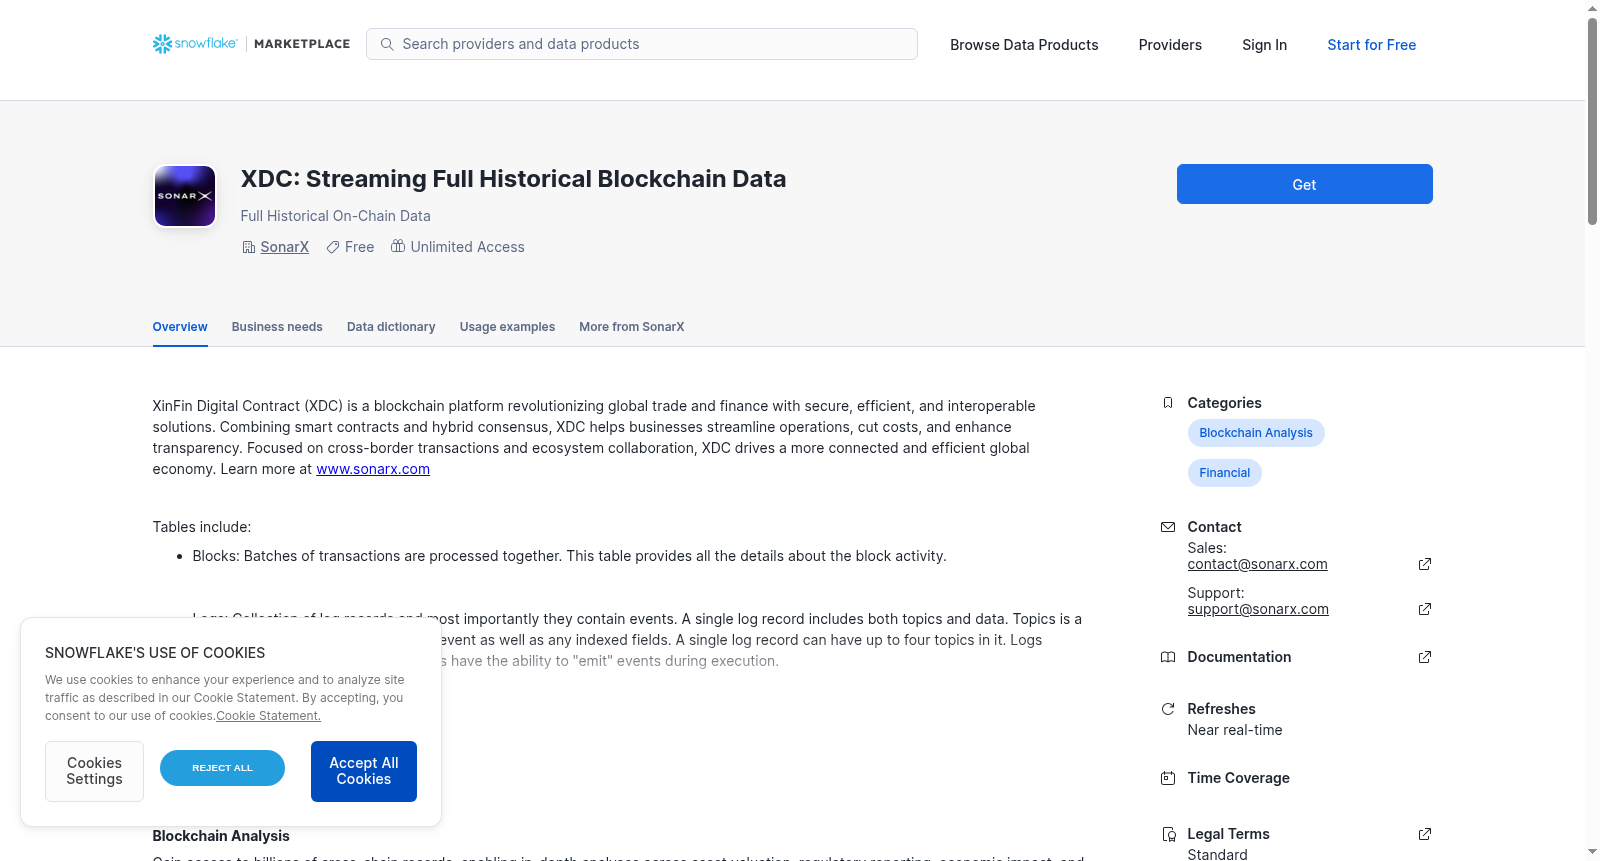Open external link icon for sales email
1600x861 pixels.
pyautogui.click(x=1425, y=564)
